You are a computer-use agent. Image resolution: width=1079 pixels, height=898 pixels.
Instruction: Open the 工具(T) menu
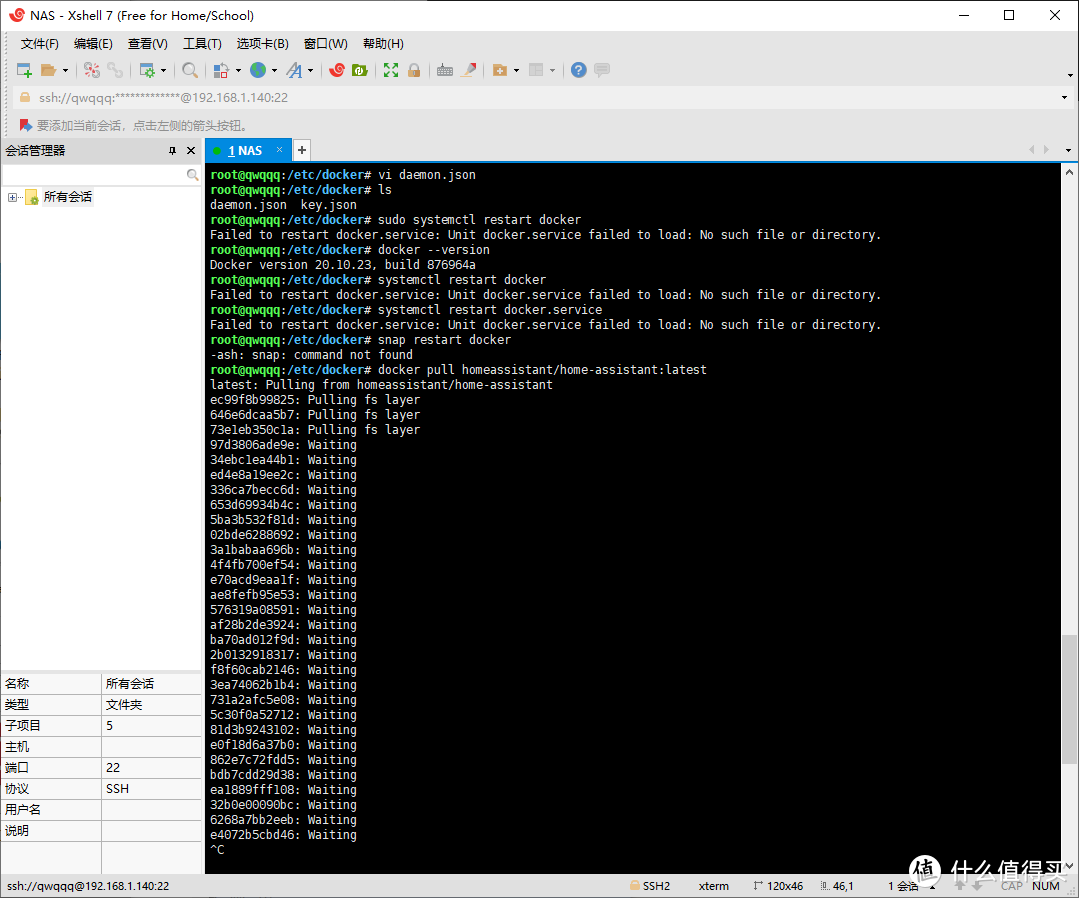[202, 44]
